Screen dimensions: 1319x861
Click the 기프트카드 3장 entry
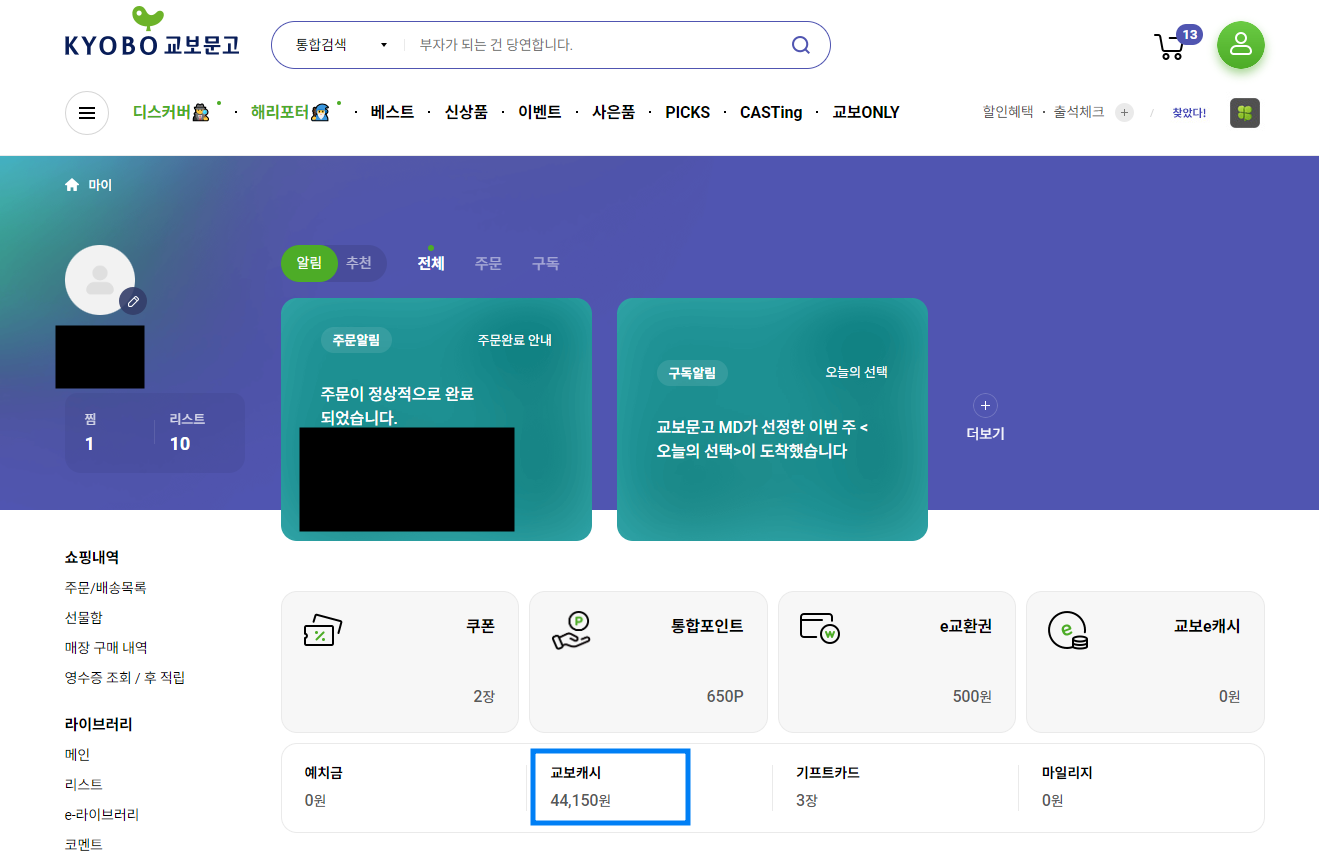pyautogui.click(x=828, y=787)
